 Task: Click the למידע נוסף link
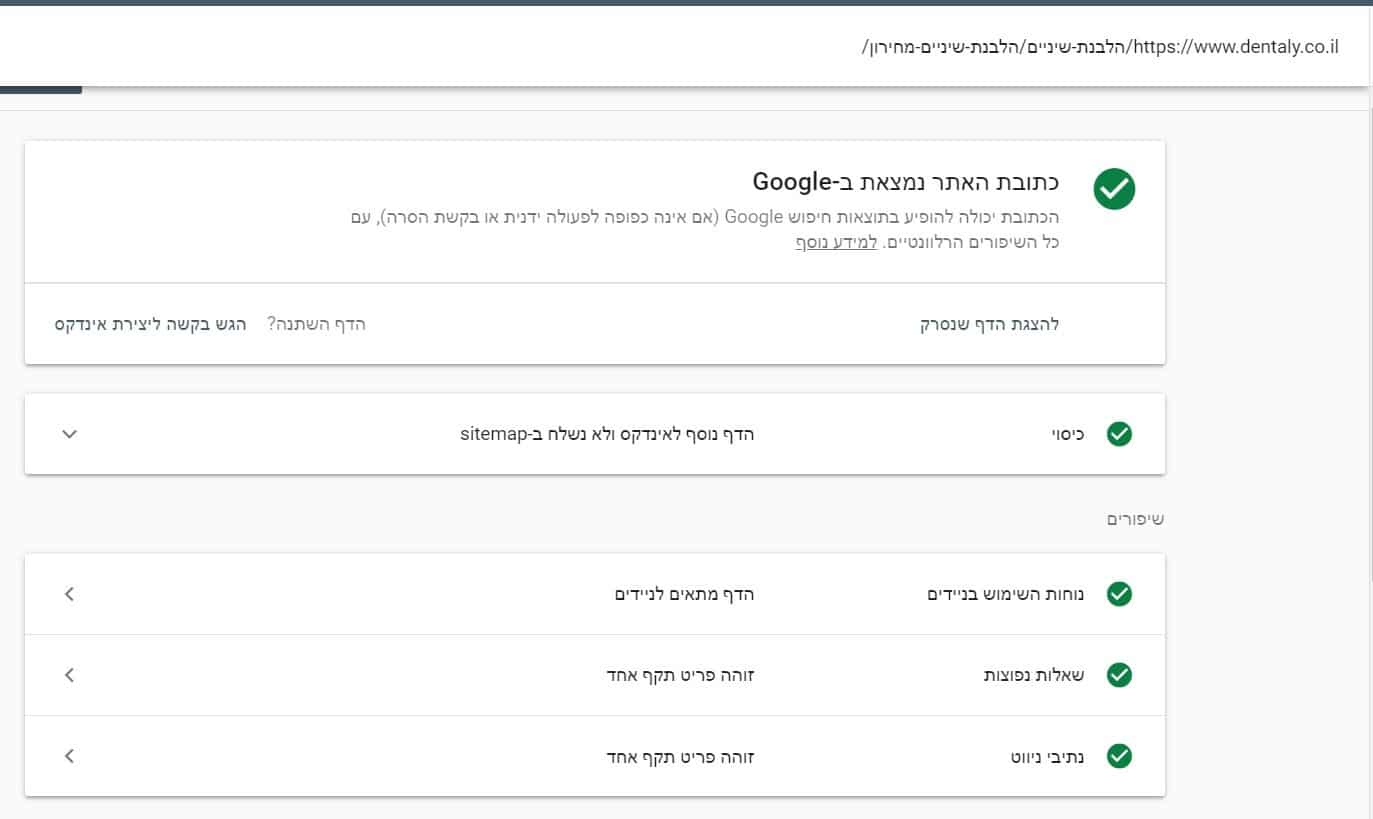click(836, 242)
